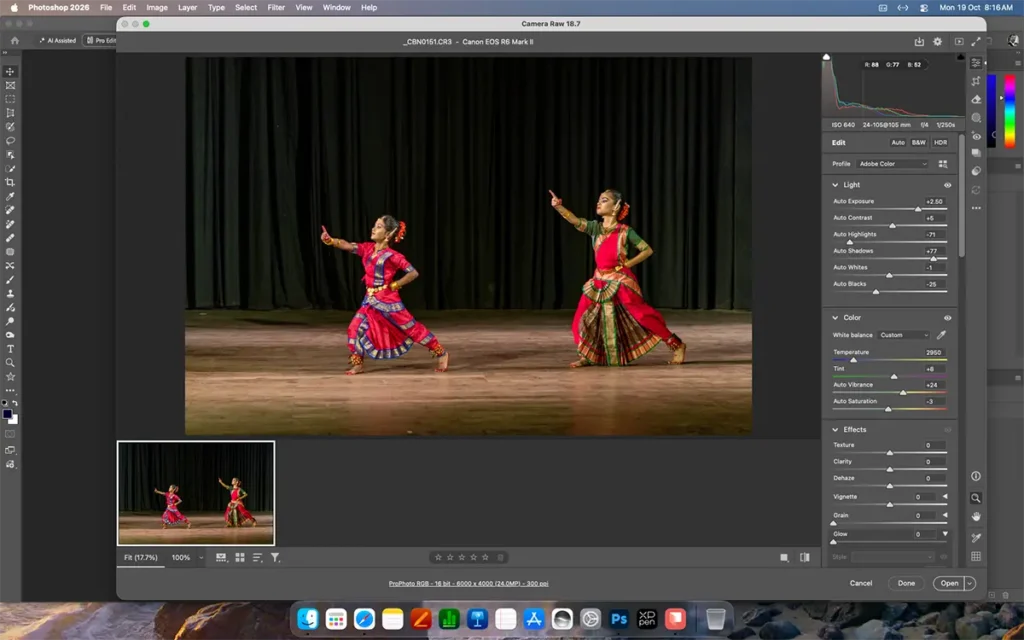Toggle the Effects panel visibility eye
The height and width of the screenshot is (640, 1024).
tap(947, 430)
